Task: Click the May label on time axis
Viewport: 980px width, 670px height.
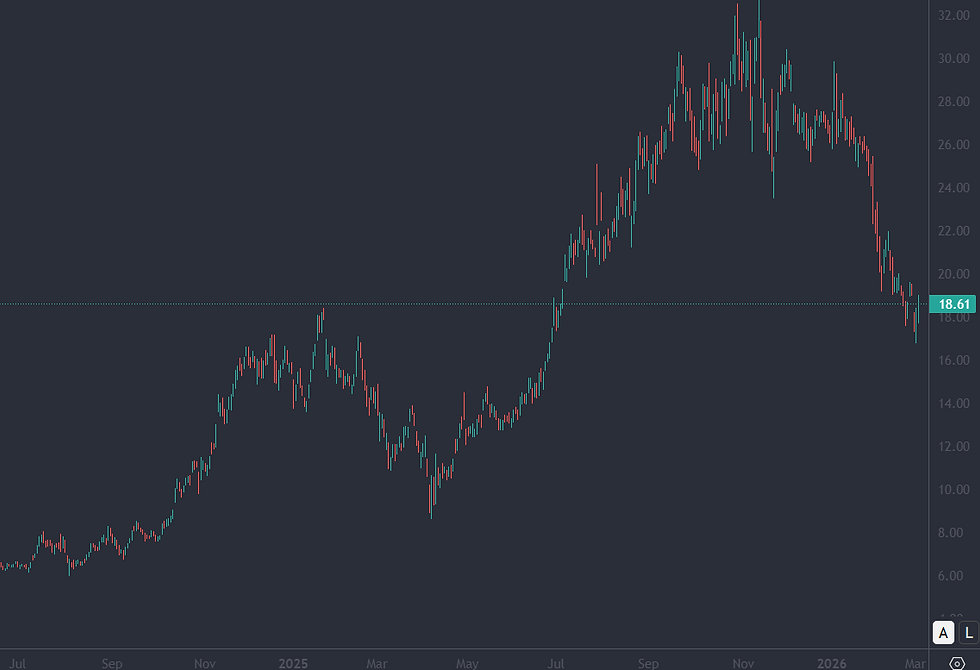Action: pos(467,663)
